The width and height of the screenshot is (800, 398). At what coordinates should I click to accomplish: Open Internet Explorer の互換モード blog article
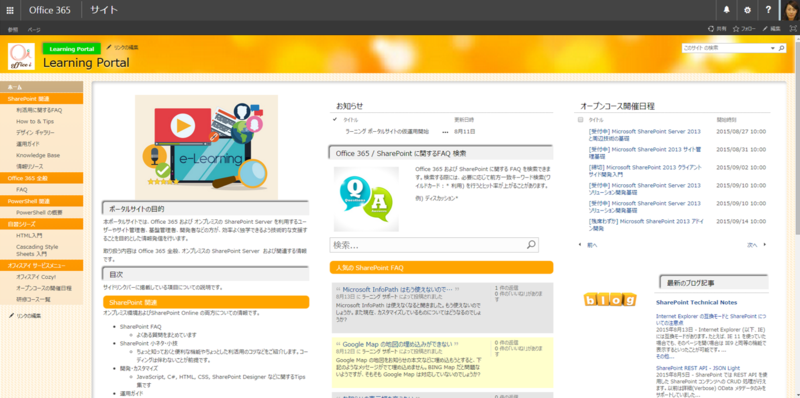tap(711, 319)
